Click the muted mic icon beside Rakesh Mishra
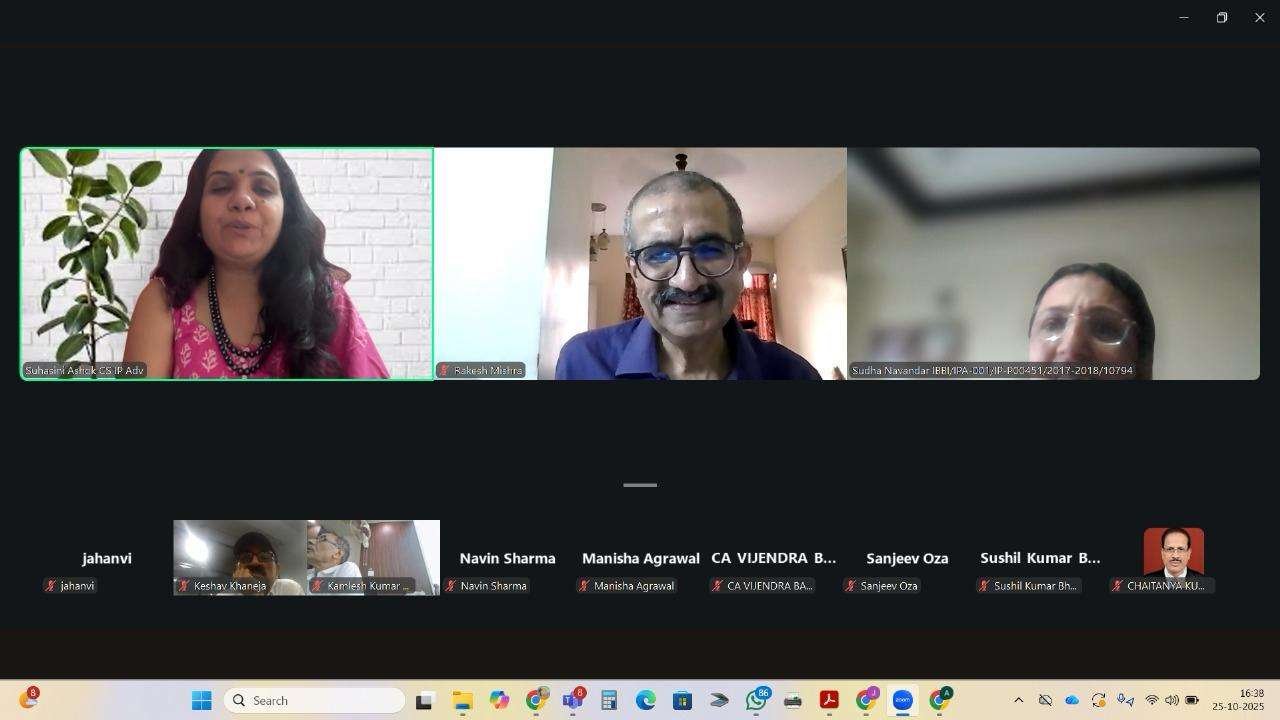This screenshot has height=720, width=1280. (x=444, y=371)
